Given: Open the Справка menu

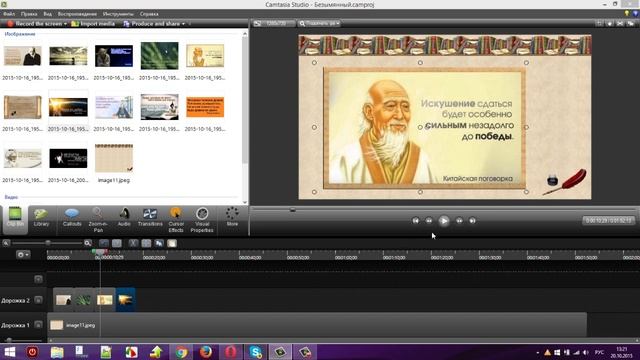Looking at the screenshot, I should [149, 14].
